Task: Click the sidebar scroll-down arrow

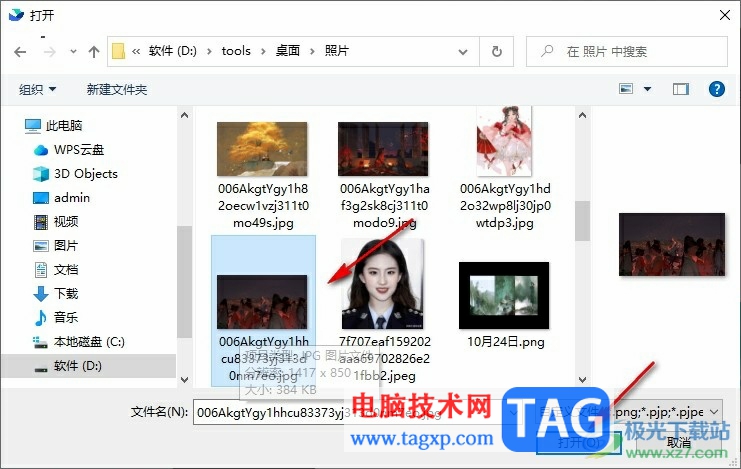Action: (184, 380)
